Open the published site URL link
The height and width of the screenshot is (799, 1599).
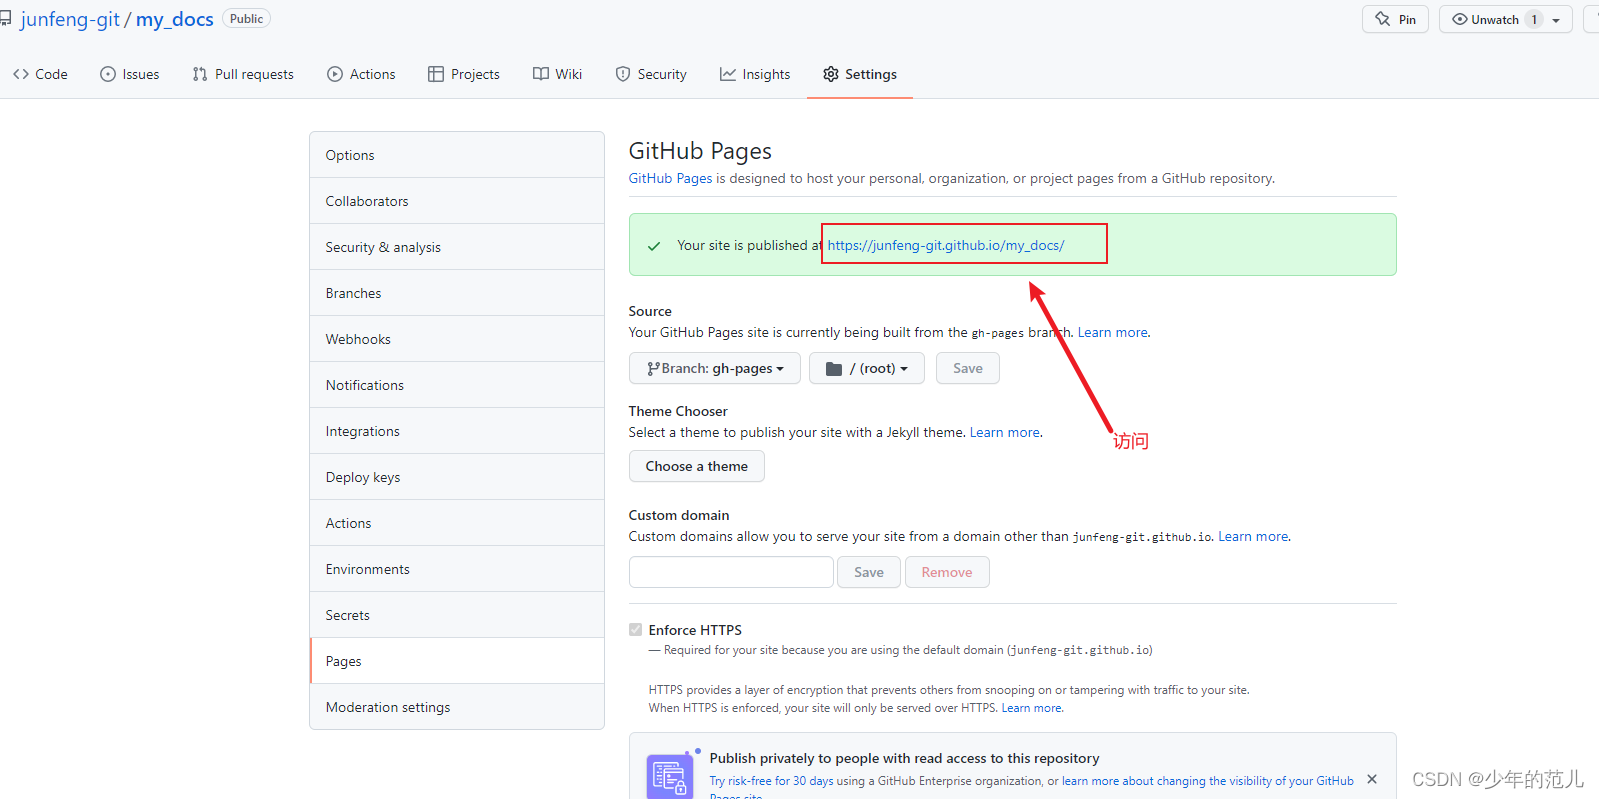pos(946,245)
